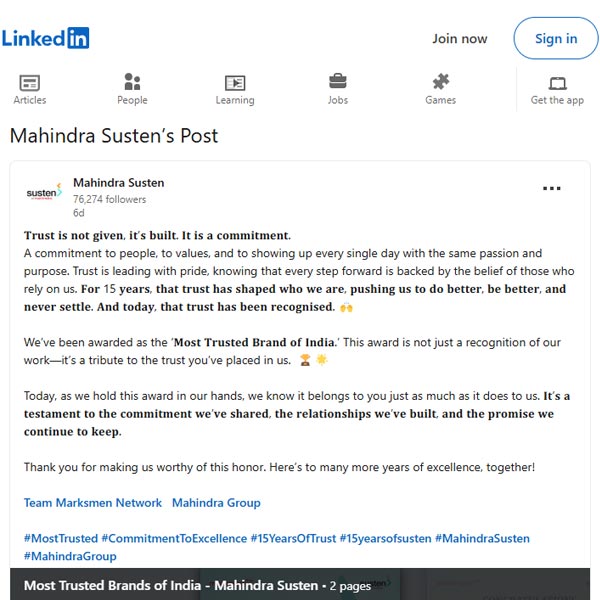Open the LinkedIn logo homepage
Viewport: 600px width, 600px height.
click(x=45, y=38)
